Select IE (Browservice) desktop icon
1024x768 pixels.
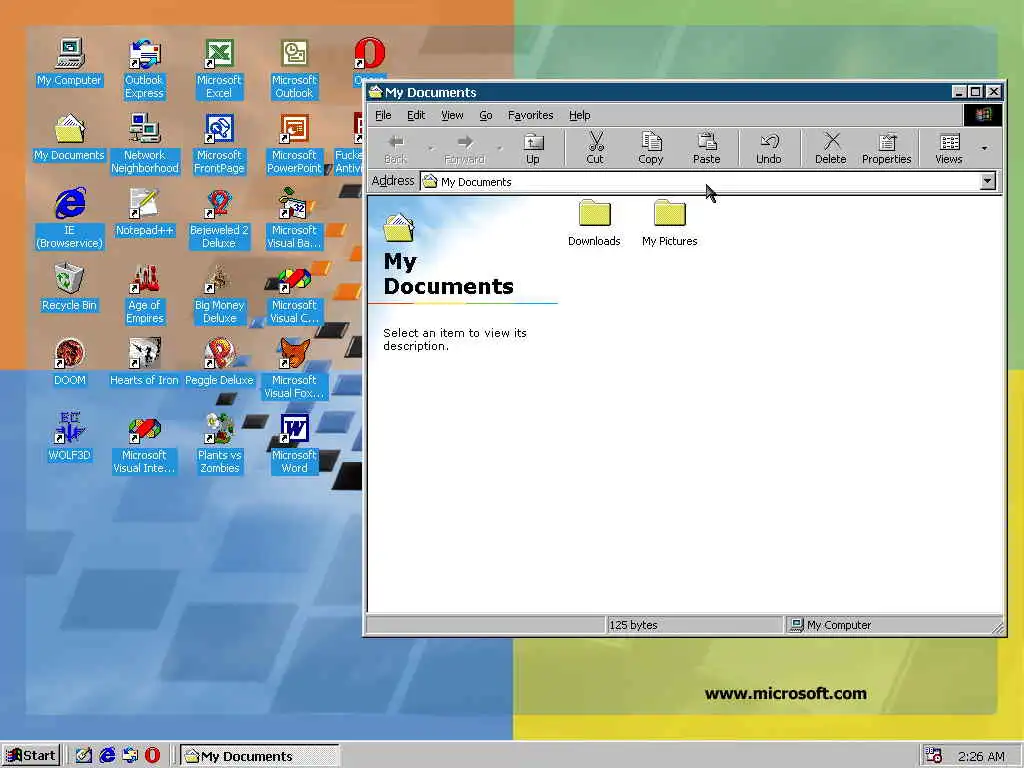69,219
